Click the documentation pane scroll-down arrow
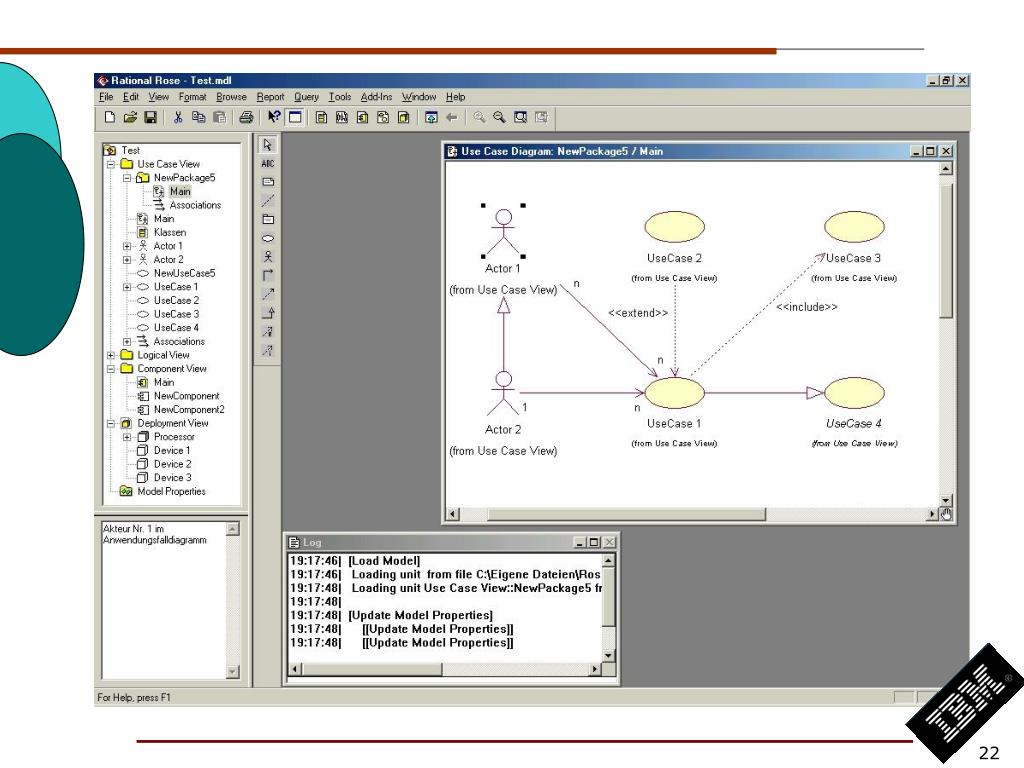The width and height of the screenshot is (1024, 768). 232,671
